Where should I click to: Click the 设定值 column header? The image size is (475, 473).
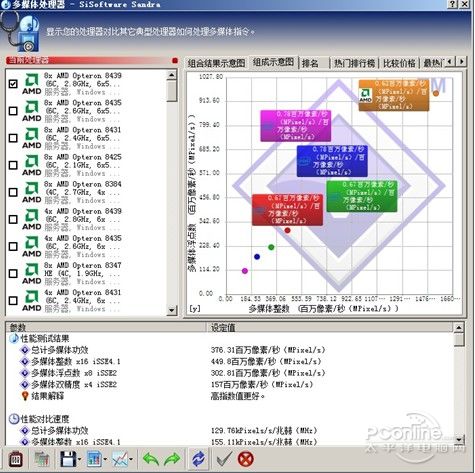tap(330, 327)
